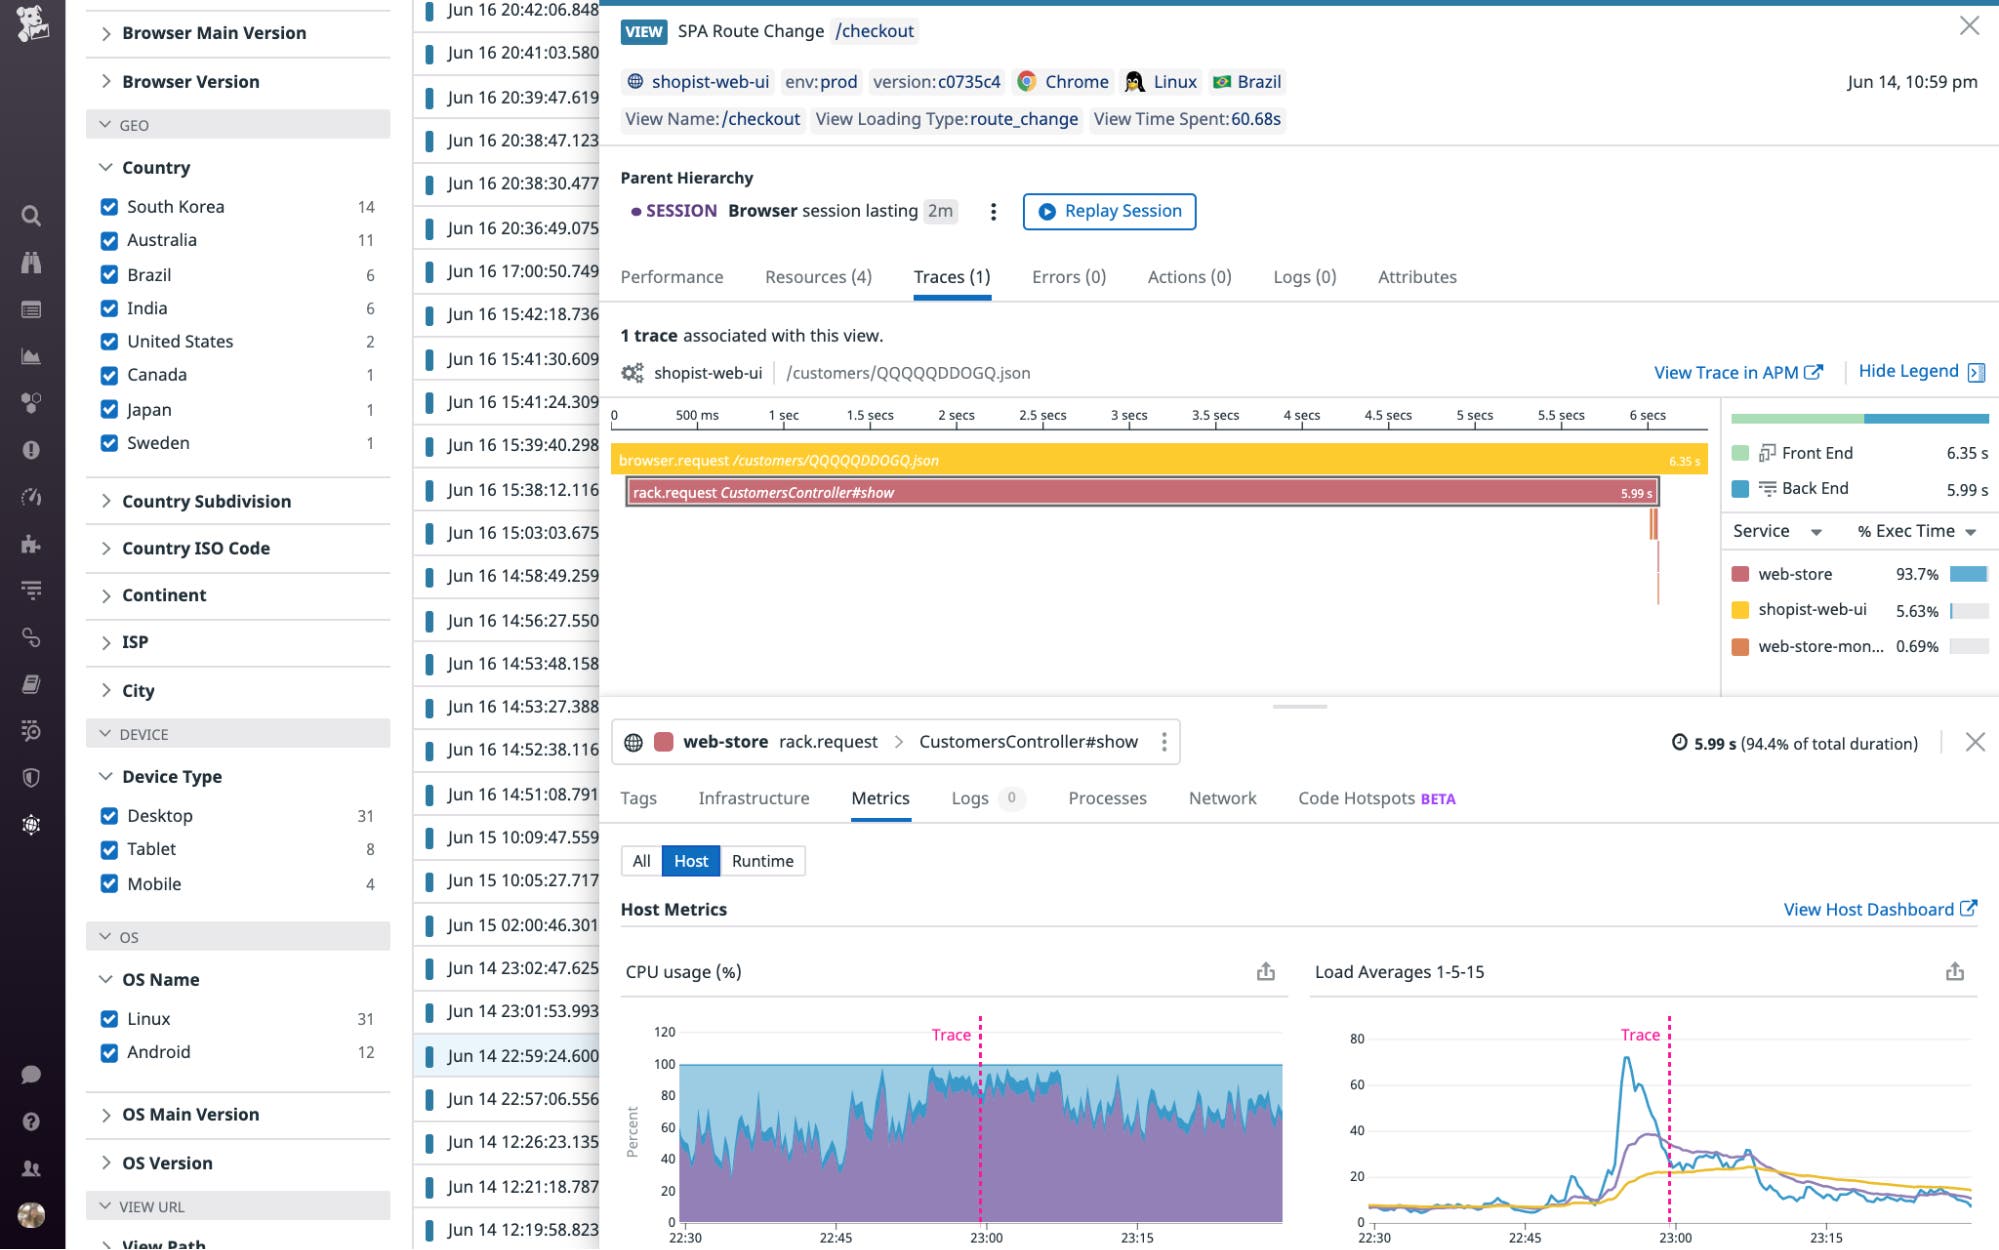1999x1250 pixels.
Task: Open global search from the sidebar magnifier
Action: 30,216
